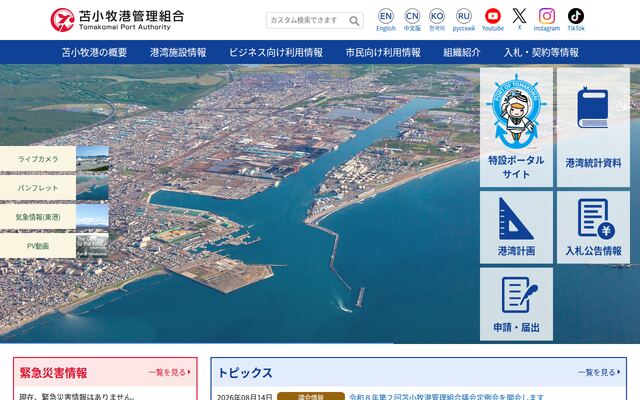Open the 港湾施設情報 menu

pyautogui.click(x=178, y=52)
